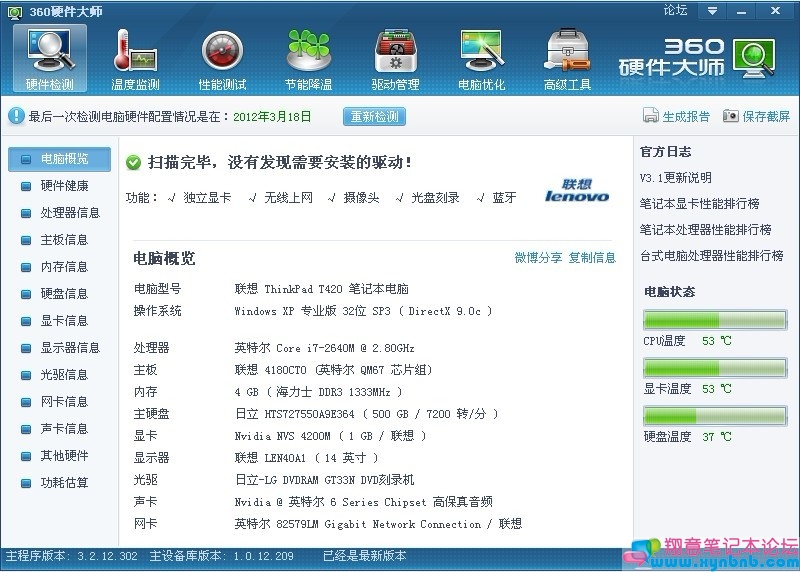This screenshot has height=572, width=800.
Task: Click 保存截屏 to save screenshot
Action: [766, 116]
